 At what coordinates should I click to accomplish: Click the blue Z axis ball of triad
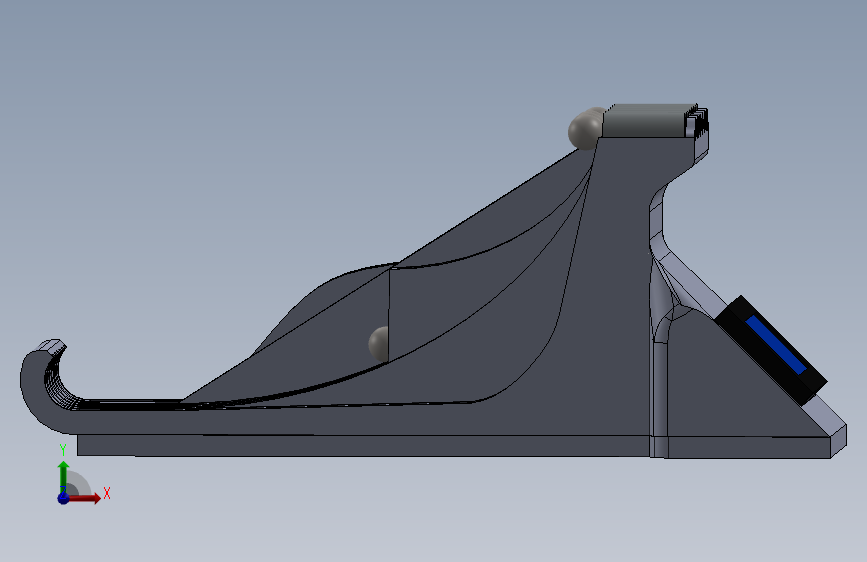tap(63, 498)
